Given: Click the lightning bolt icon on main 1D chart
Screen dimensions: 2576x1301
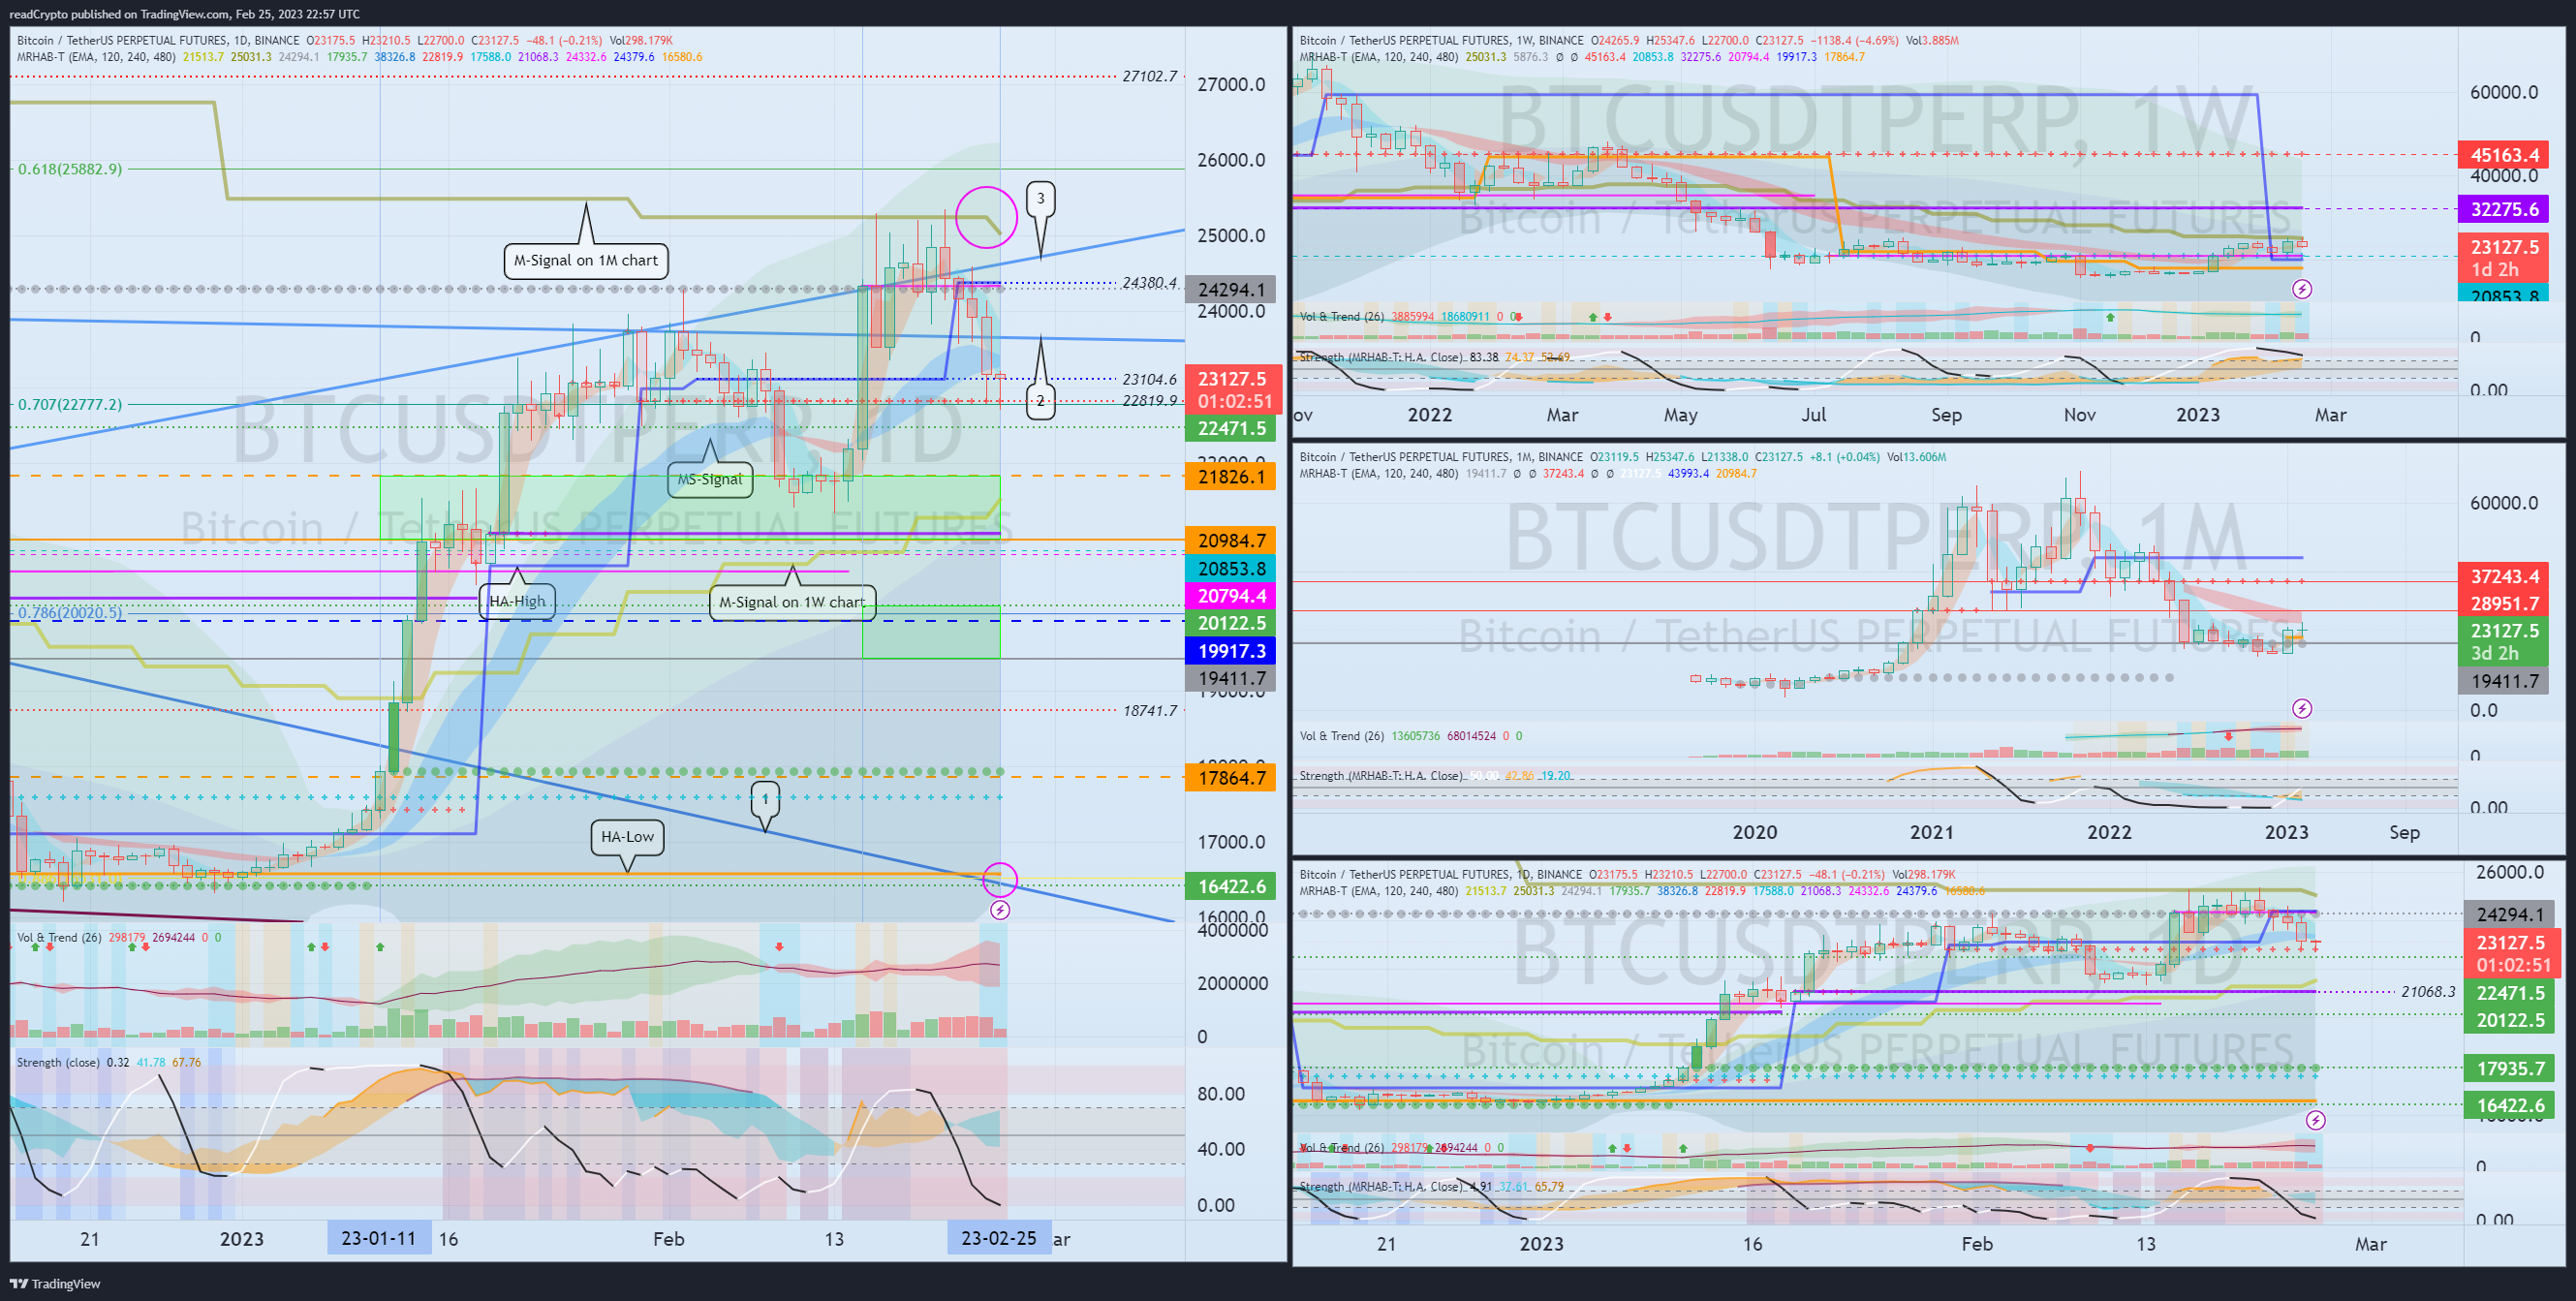Looking at the screenshot, I should pos(999,910).
